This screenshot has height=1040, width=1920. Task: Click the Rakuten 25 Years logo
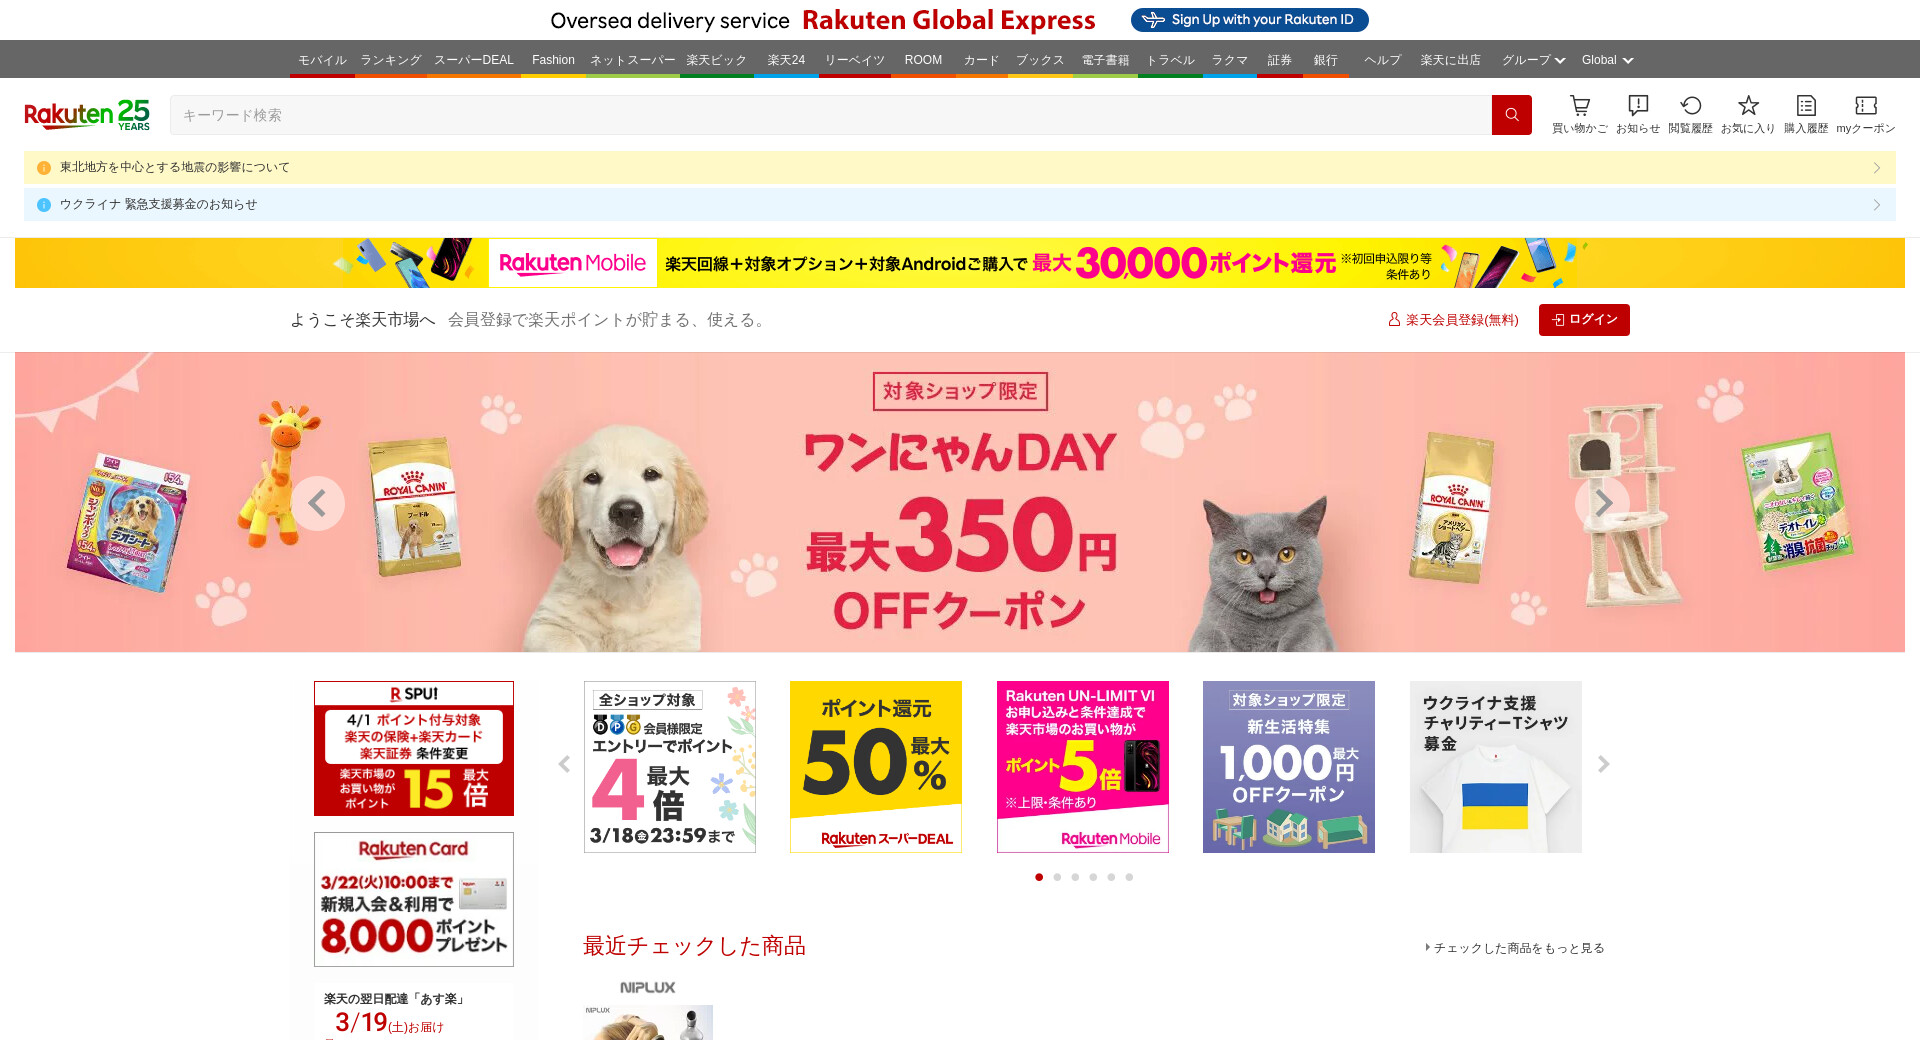(87, 115)
